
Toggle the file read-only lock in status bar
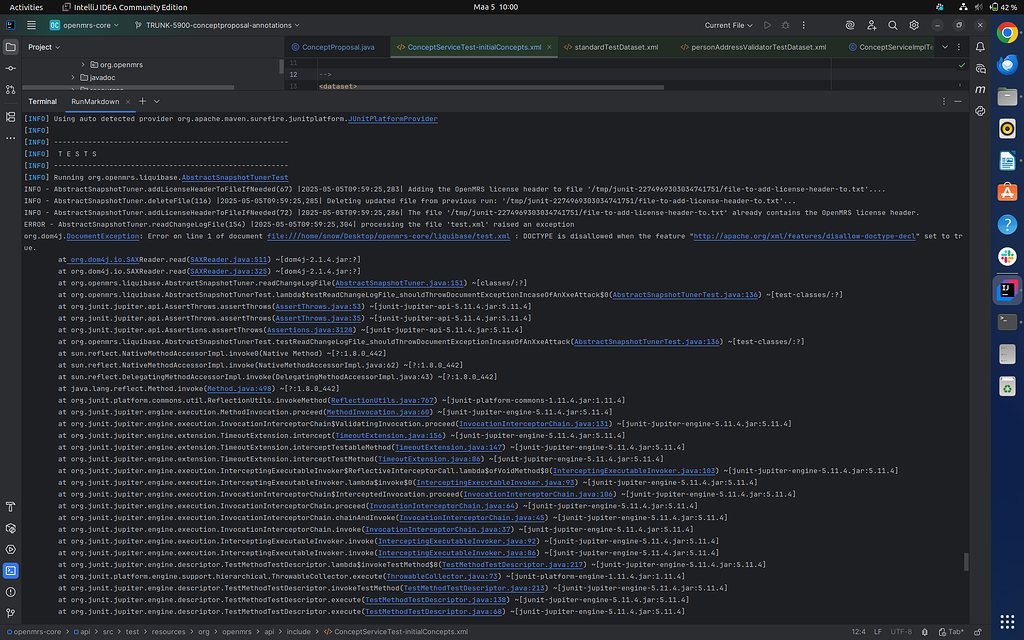[979, 632]
